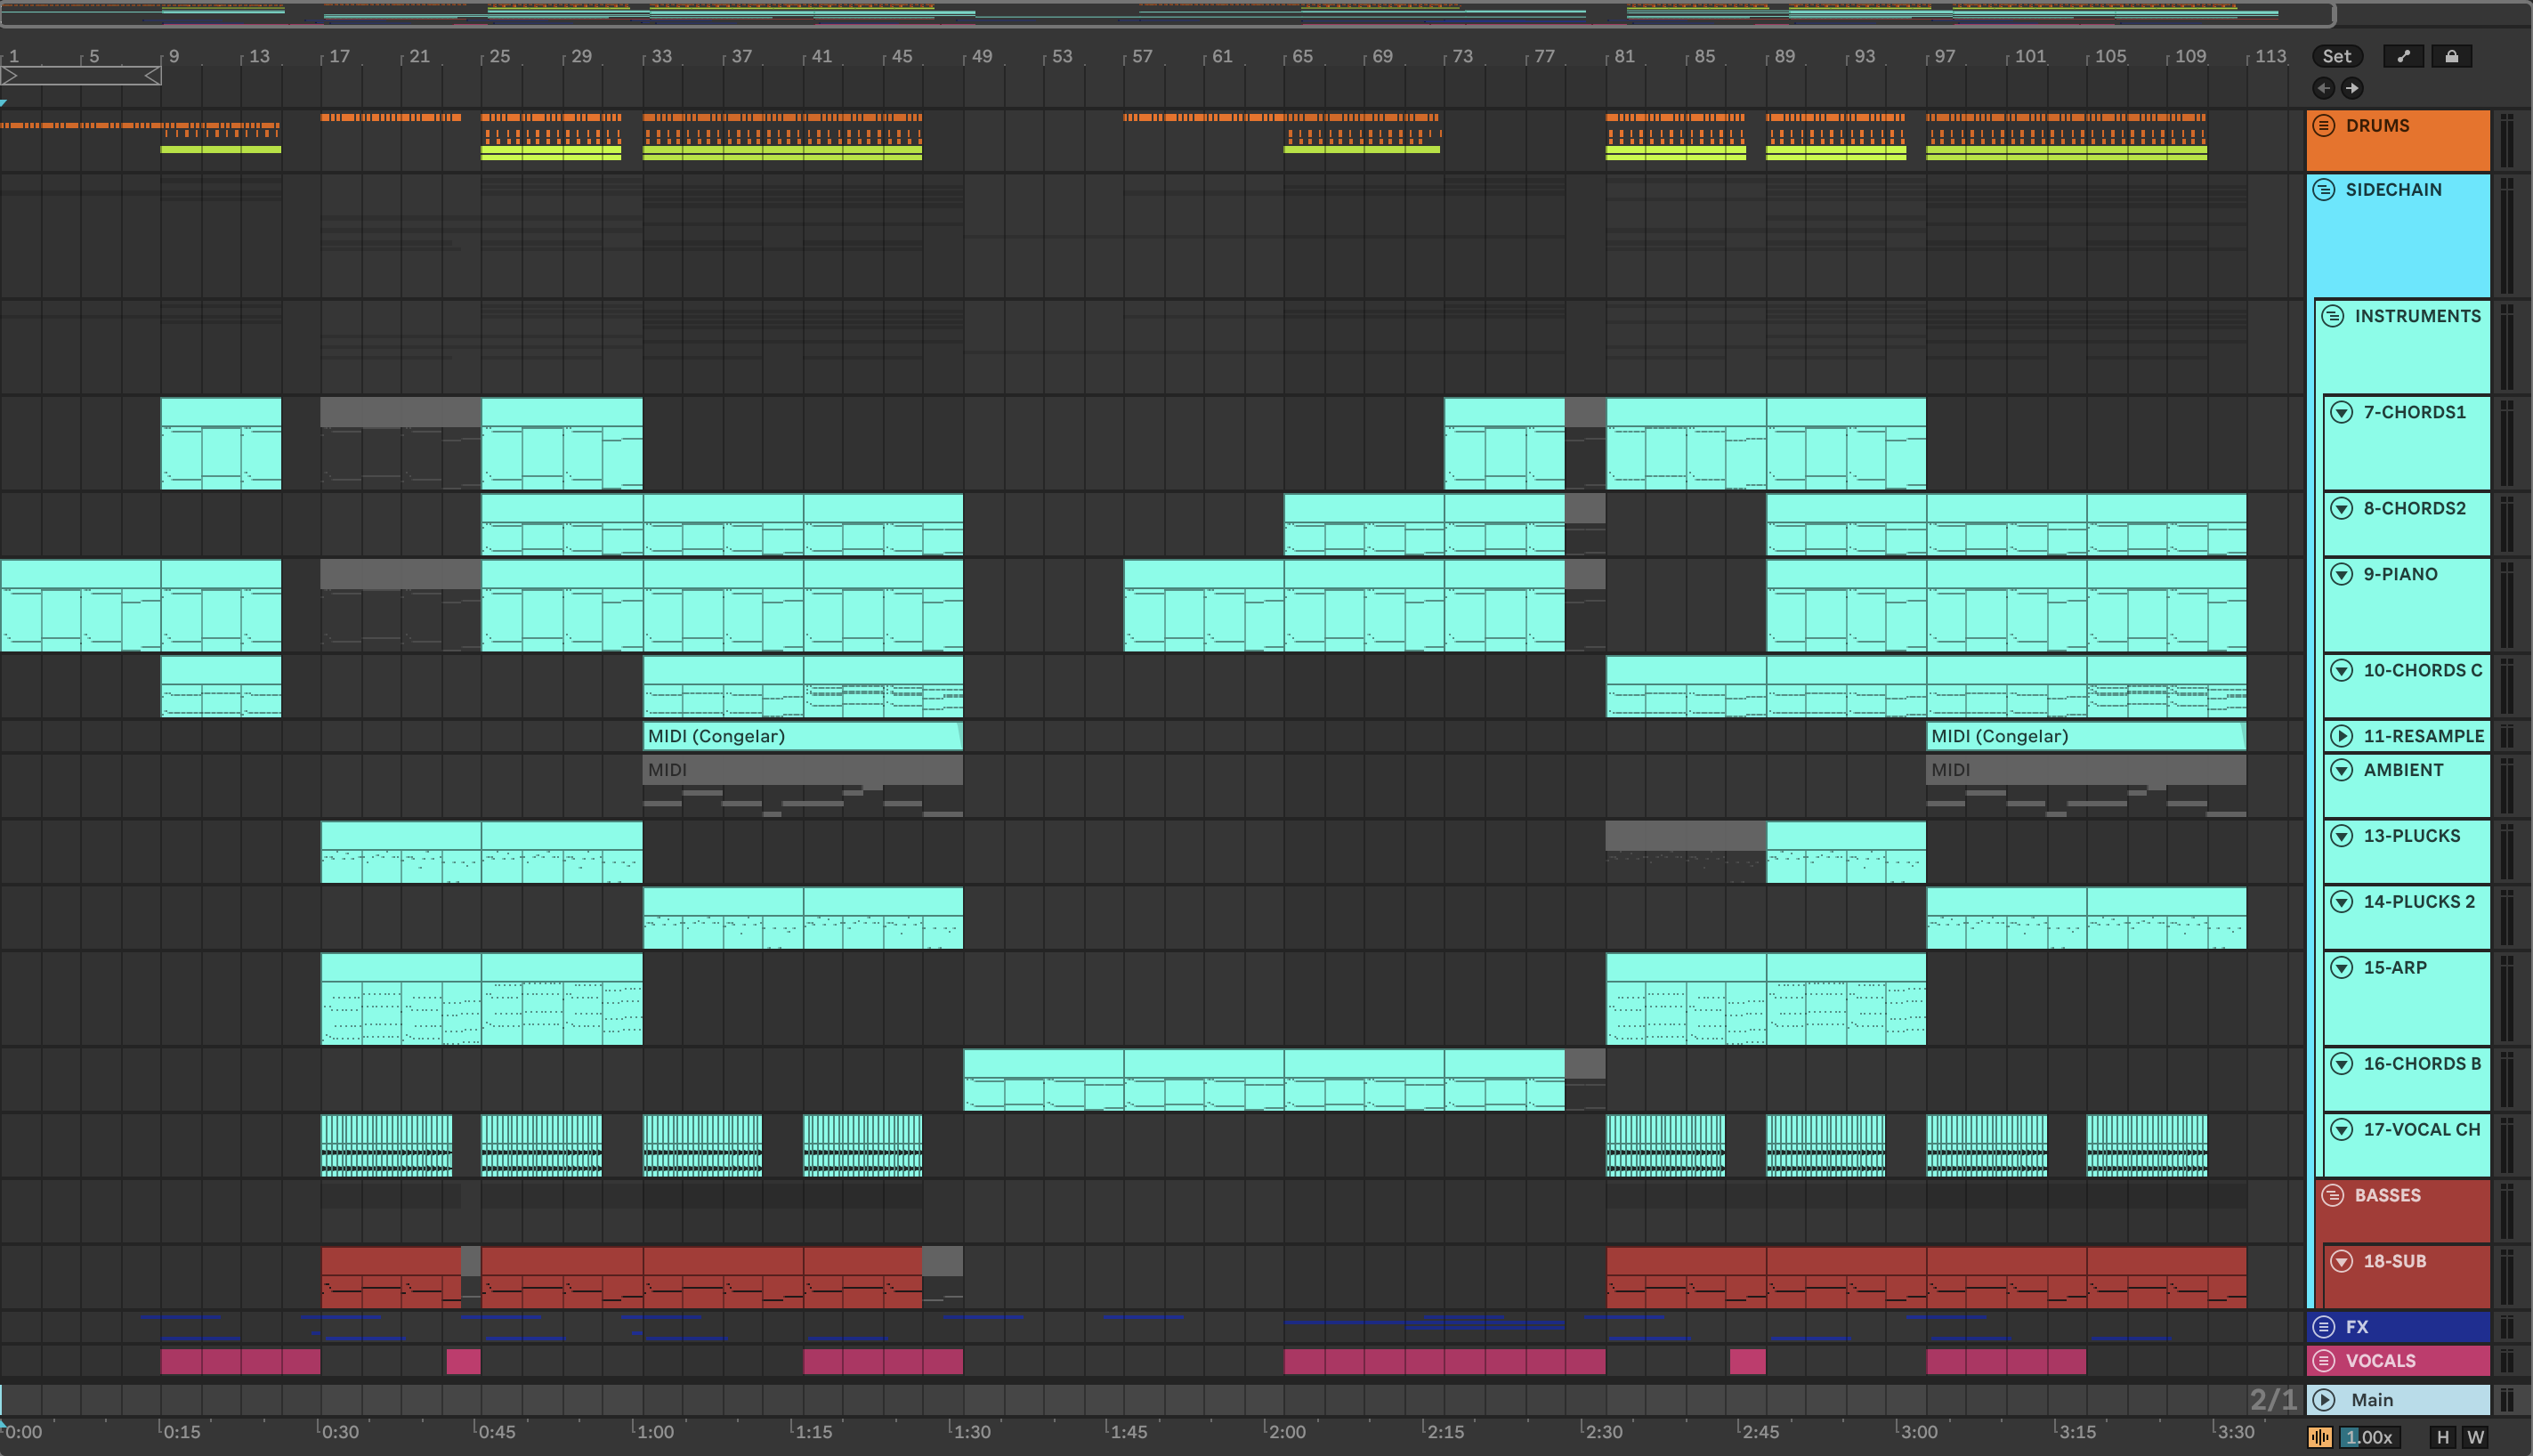2533x1456 pixels.
Task: Collapse the 14-PLUCKS 2 track triangle
Action: coord(2341,902)
